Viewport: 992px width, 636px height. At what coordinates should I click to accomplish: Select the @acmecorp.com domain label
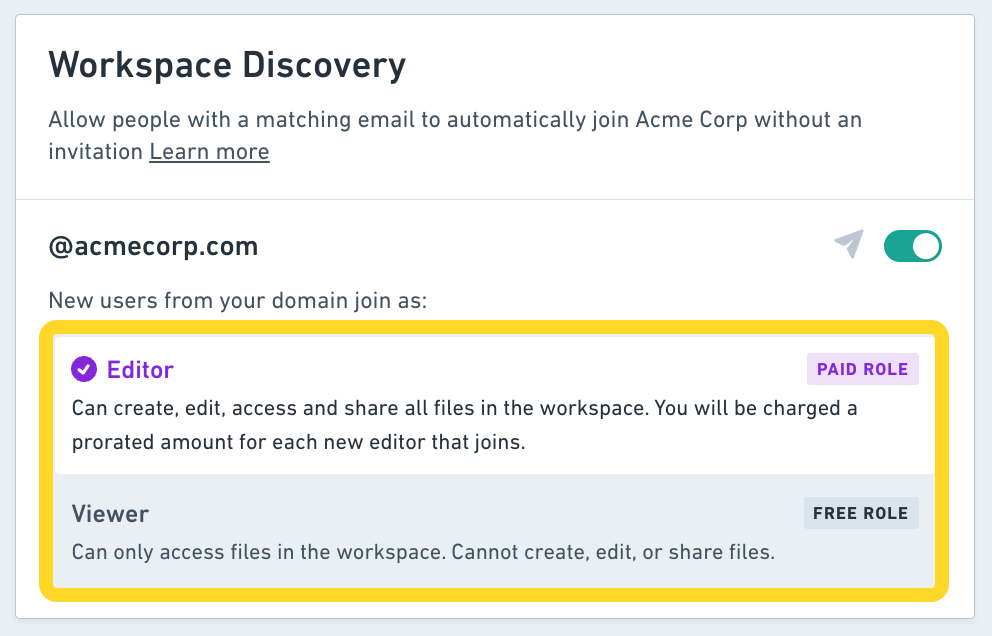coord(153,245)
